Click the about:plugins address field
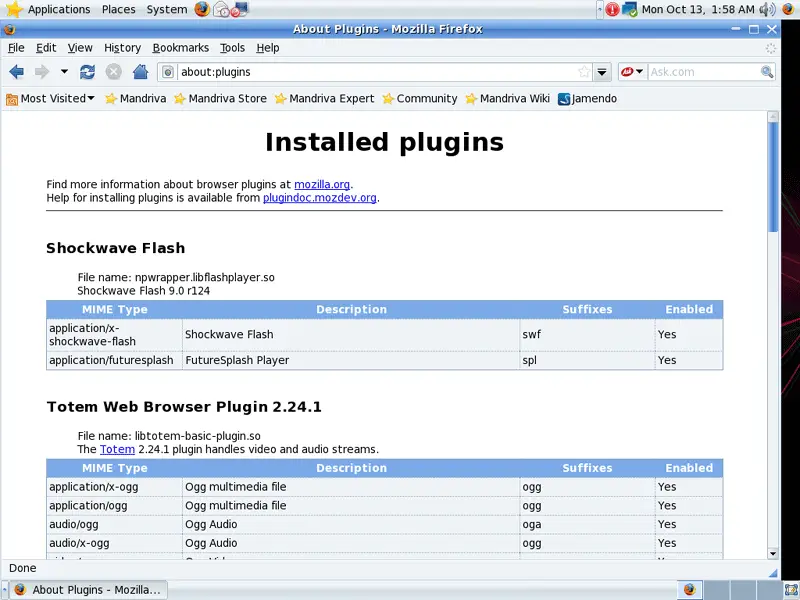 pyautogui.click(x=378, y=72)
